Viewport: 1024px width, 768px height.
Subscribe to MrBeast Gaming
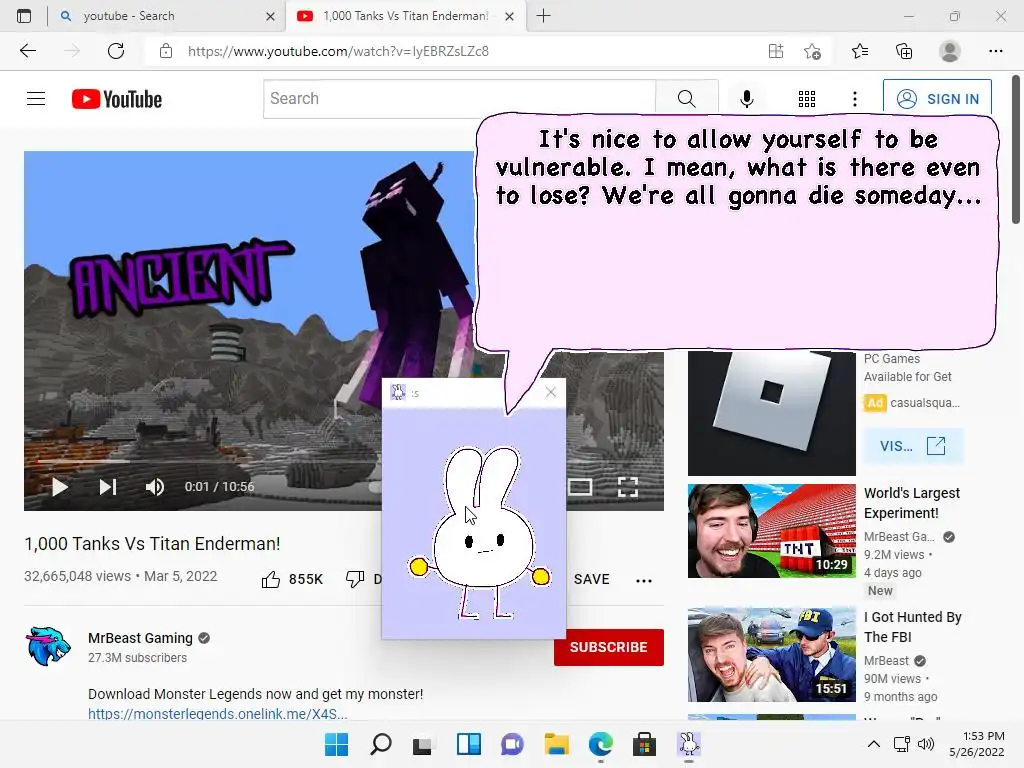[x=609, y=647]
